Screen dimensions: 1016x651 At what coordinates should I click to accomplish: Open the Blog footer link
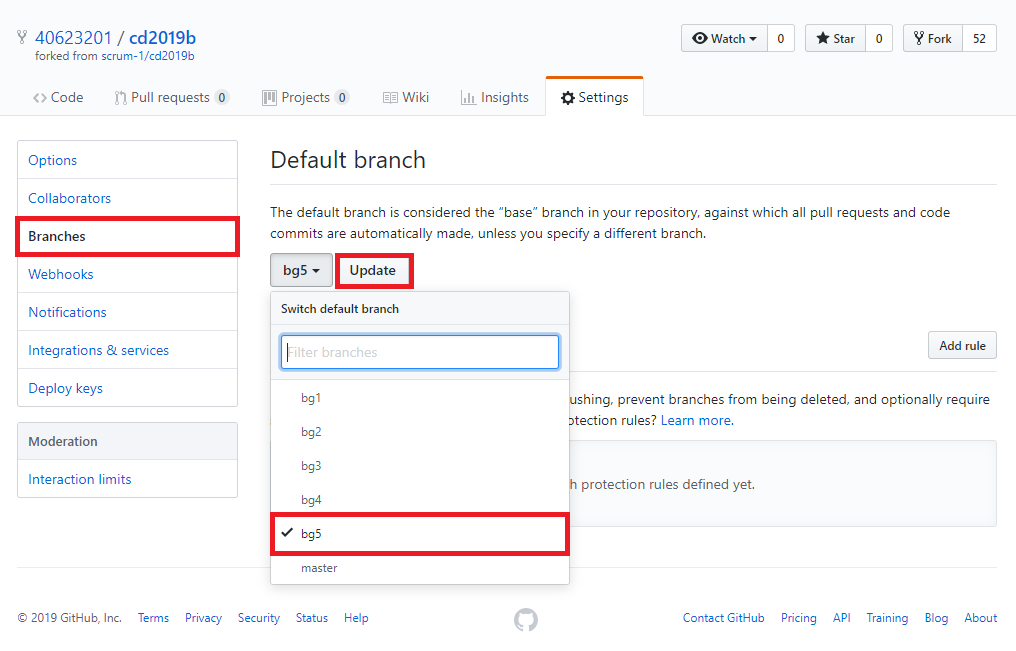click(x=936, y=618)
